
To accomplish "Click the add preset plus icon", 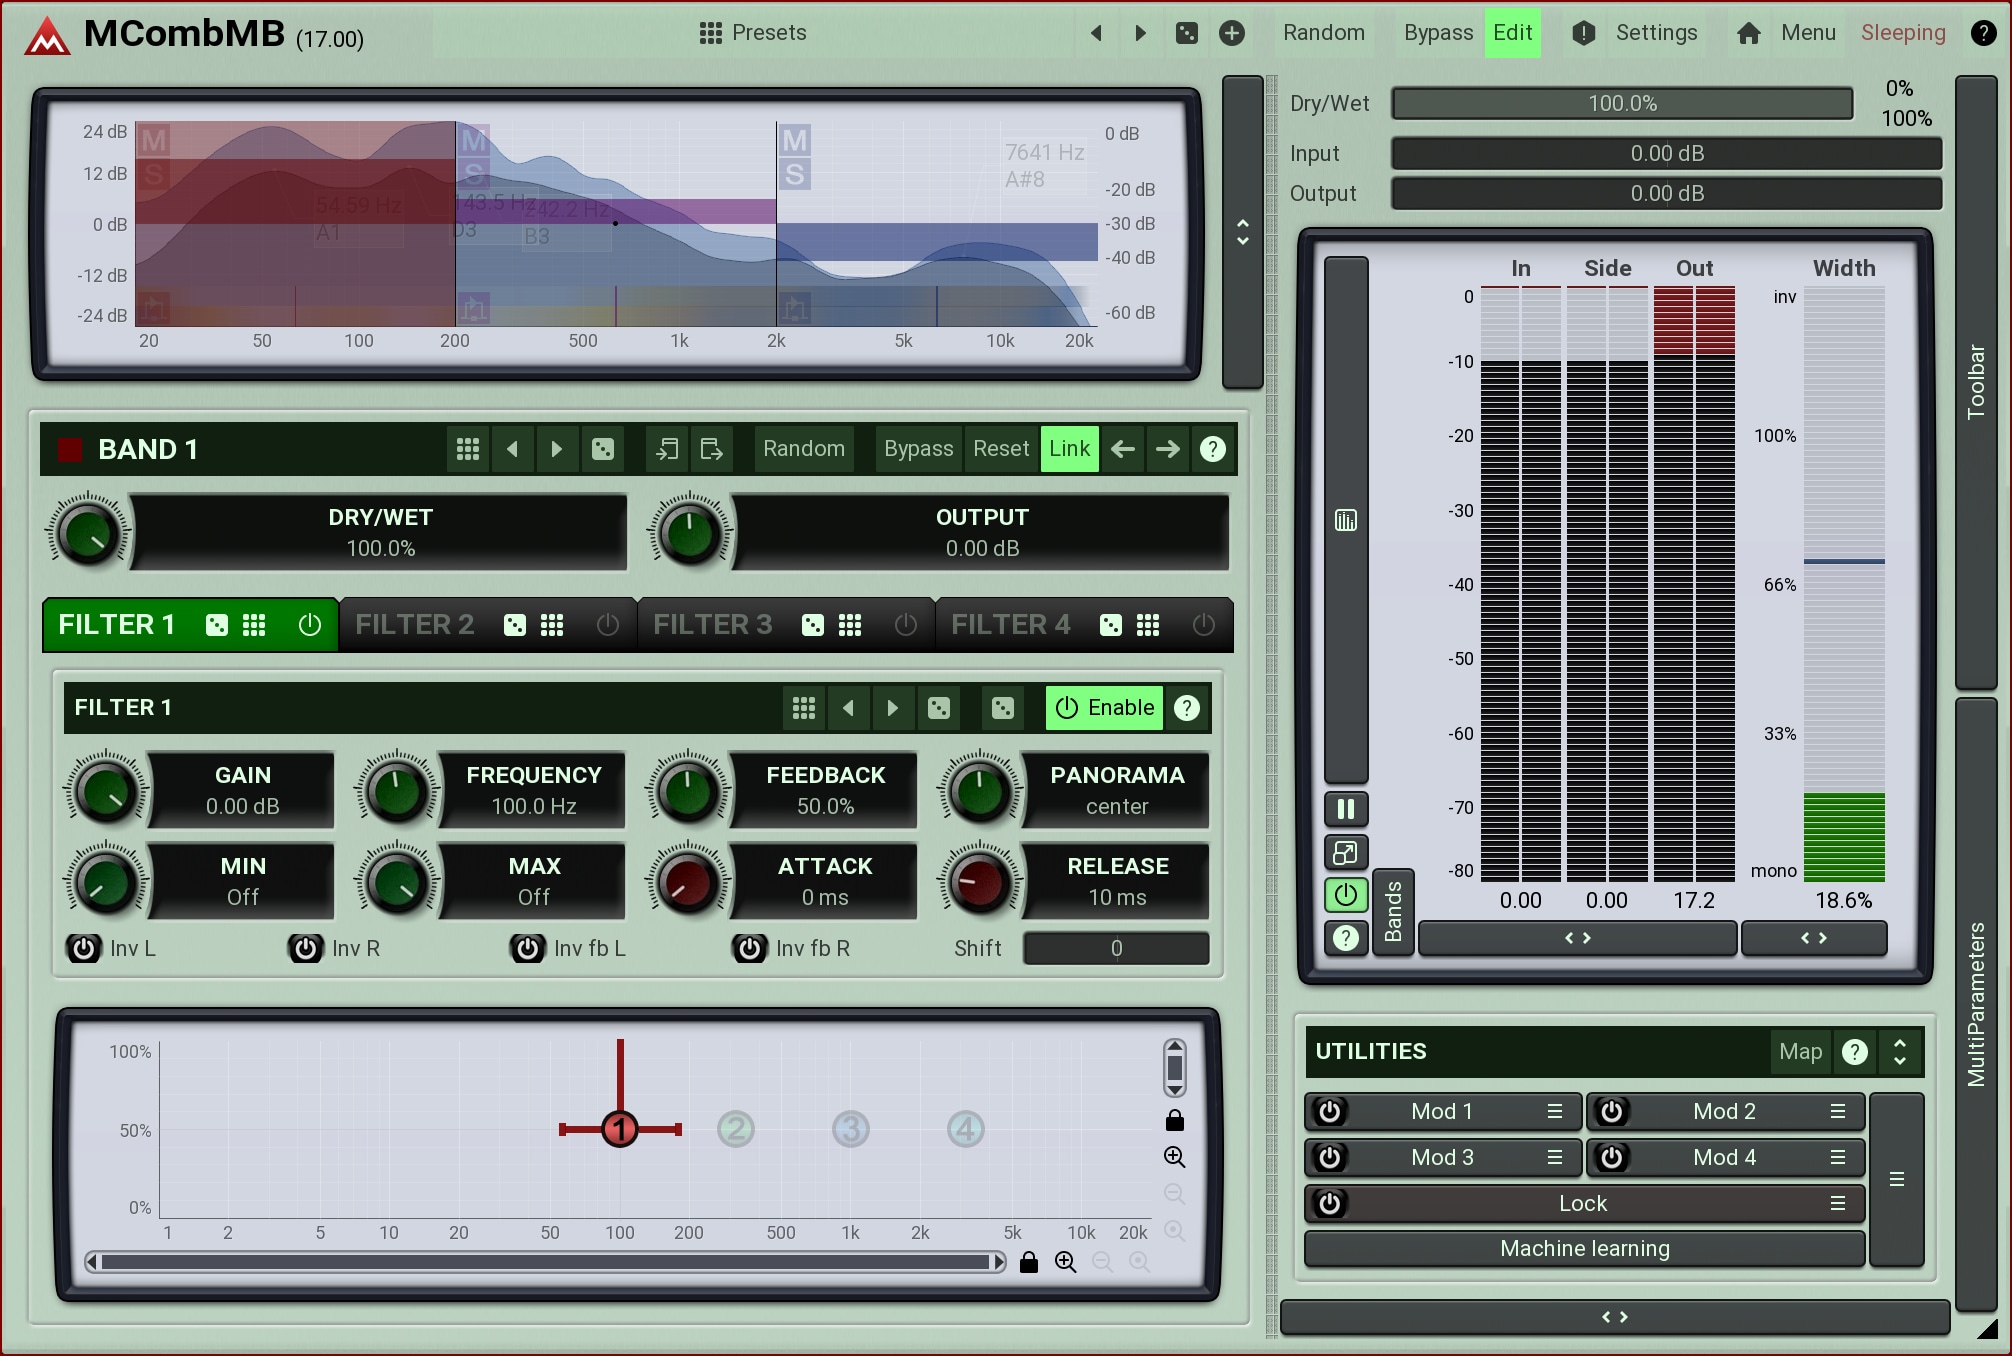I will pyautogui.click(x=1232, y=33).
